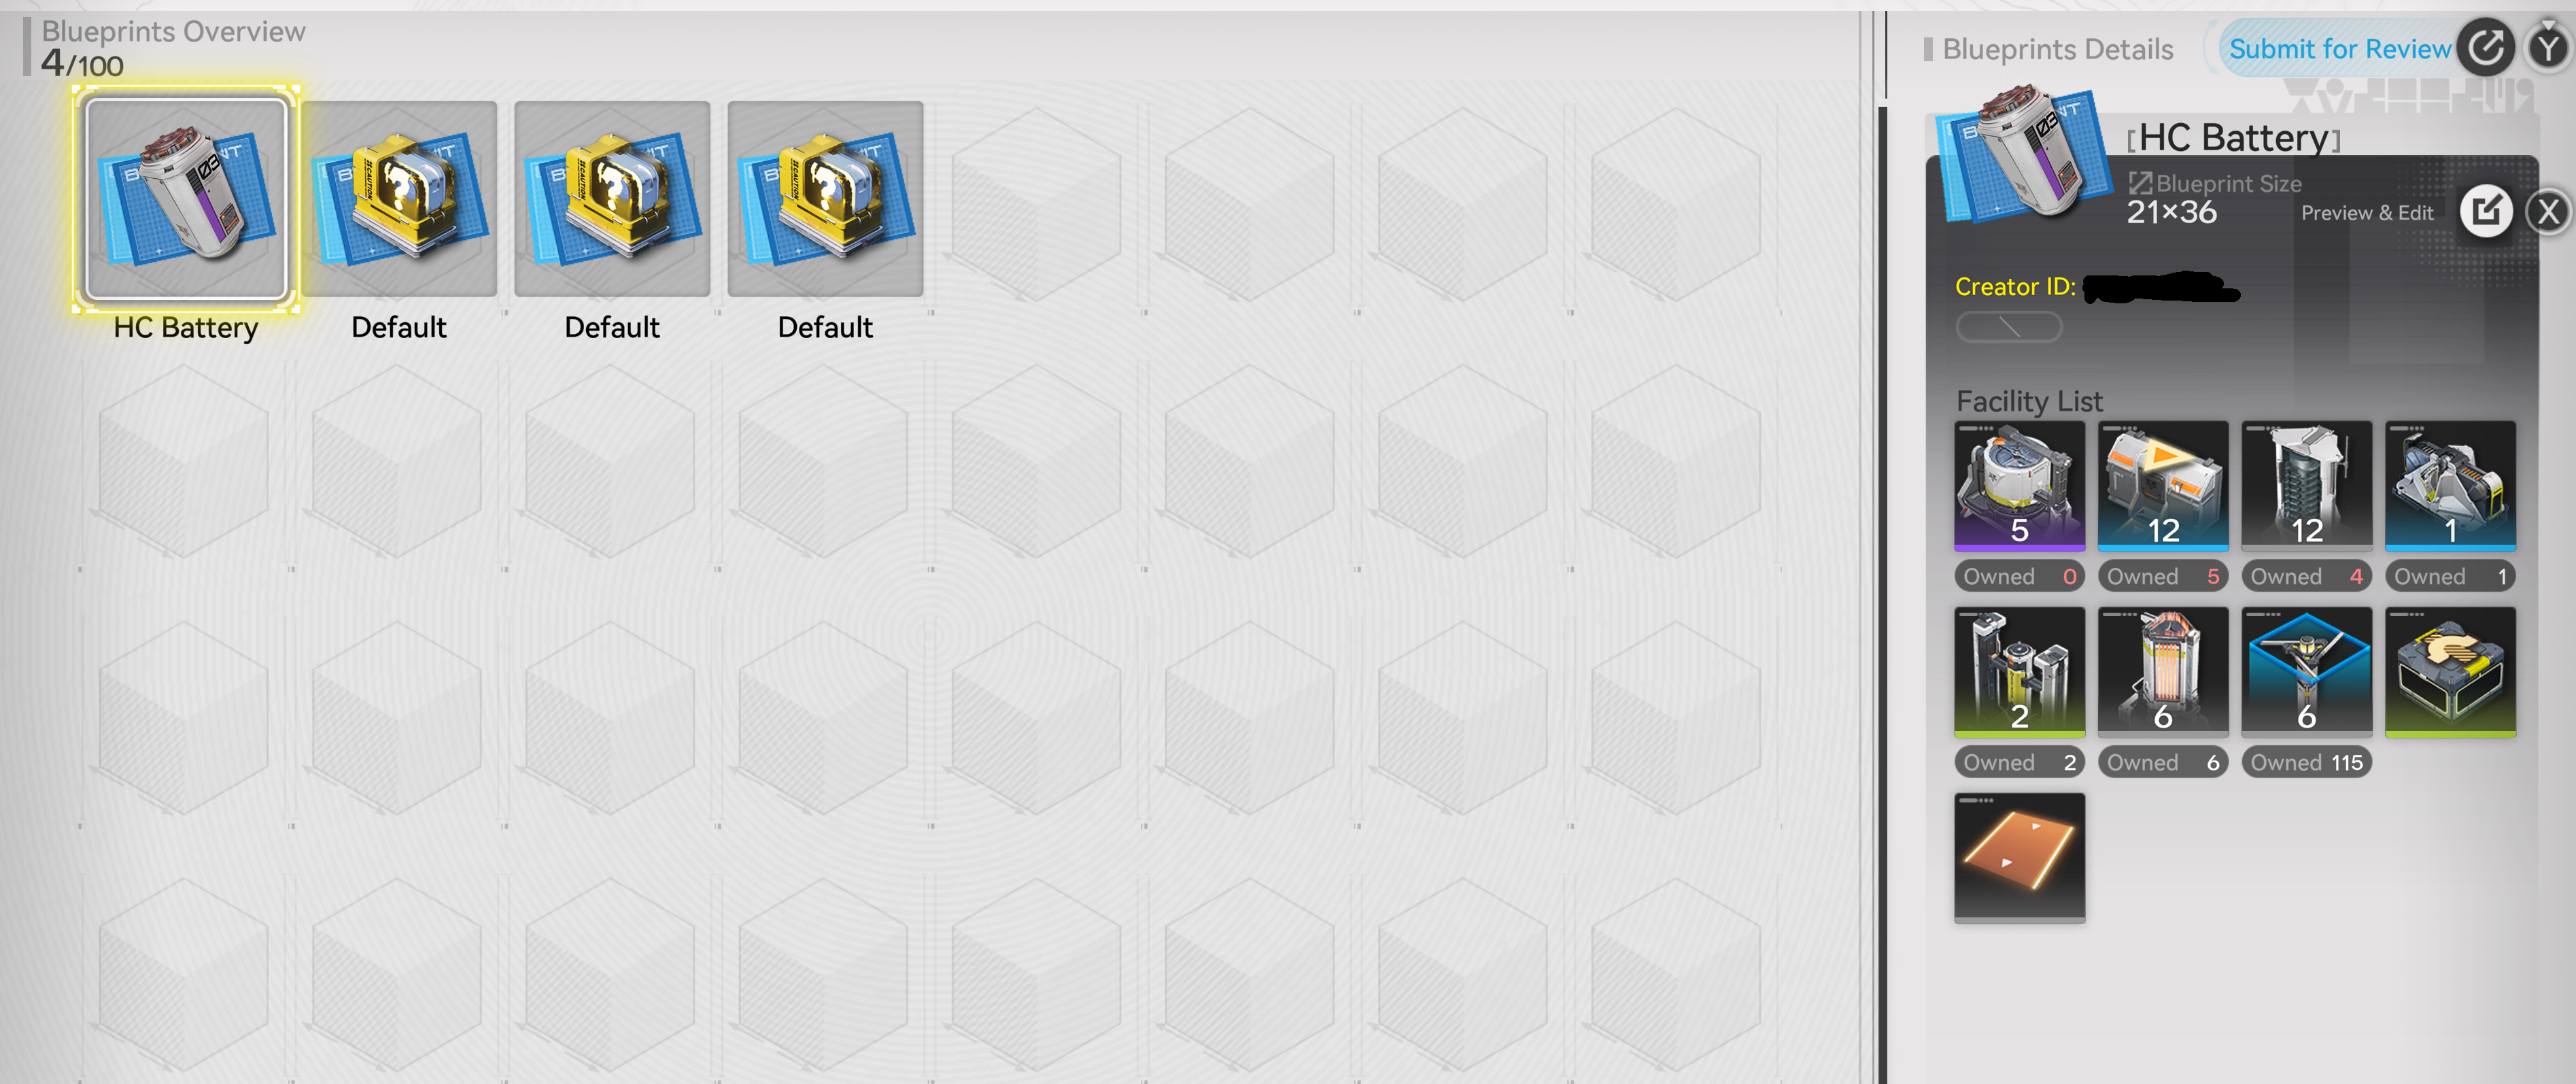Click the HC Battery blueprint name title
Image resolution: width=2576 pixels, height=1084 pixels.
click(2233, 138)
